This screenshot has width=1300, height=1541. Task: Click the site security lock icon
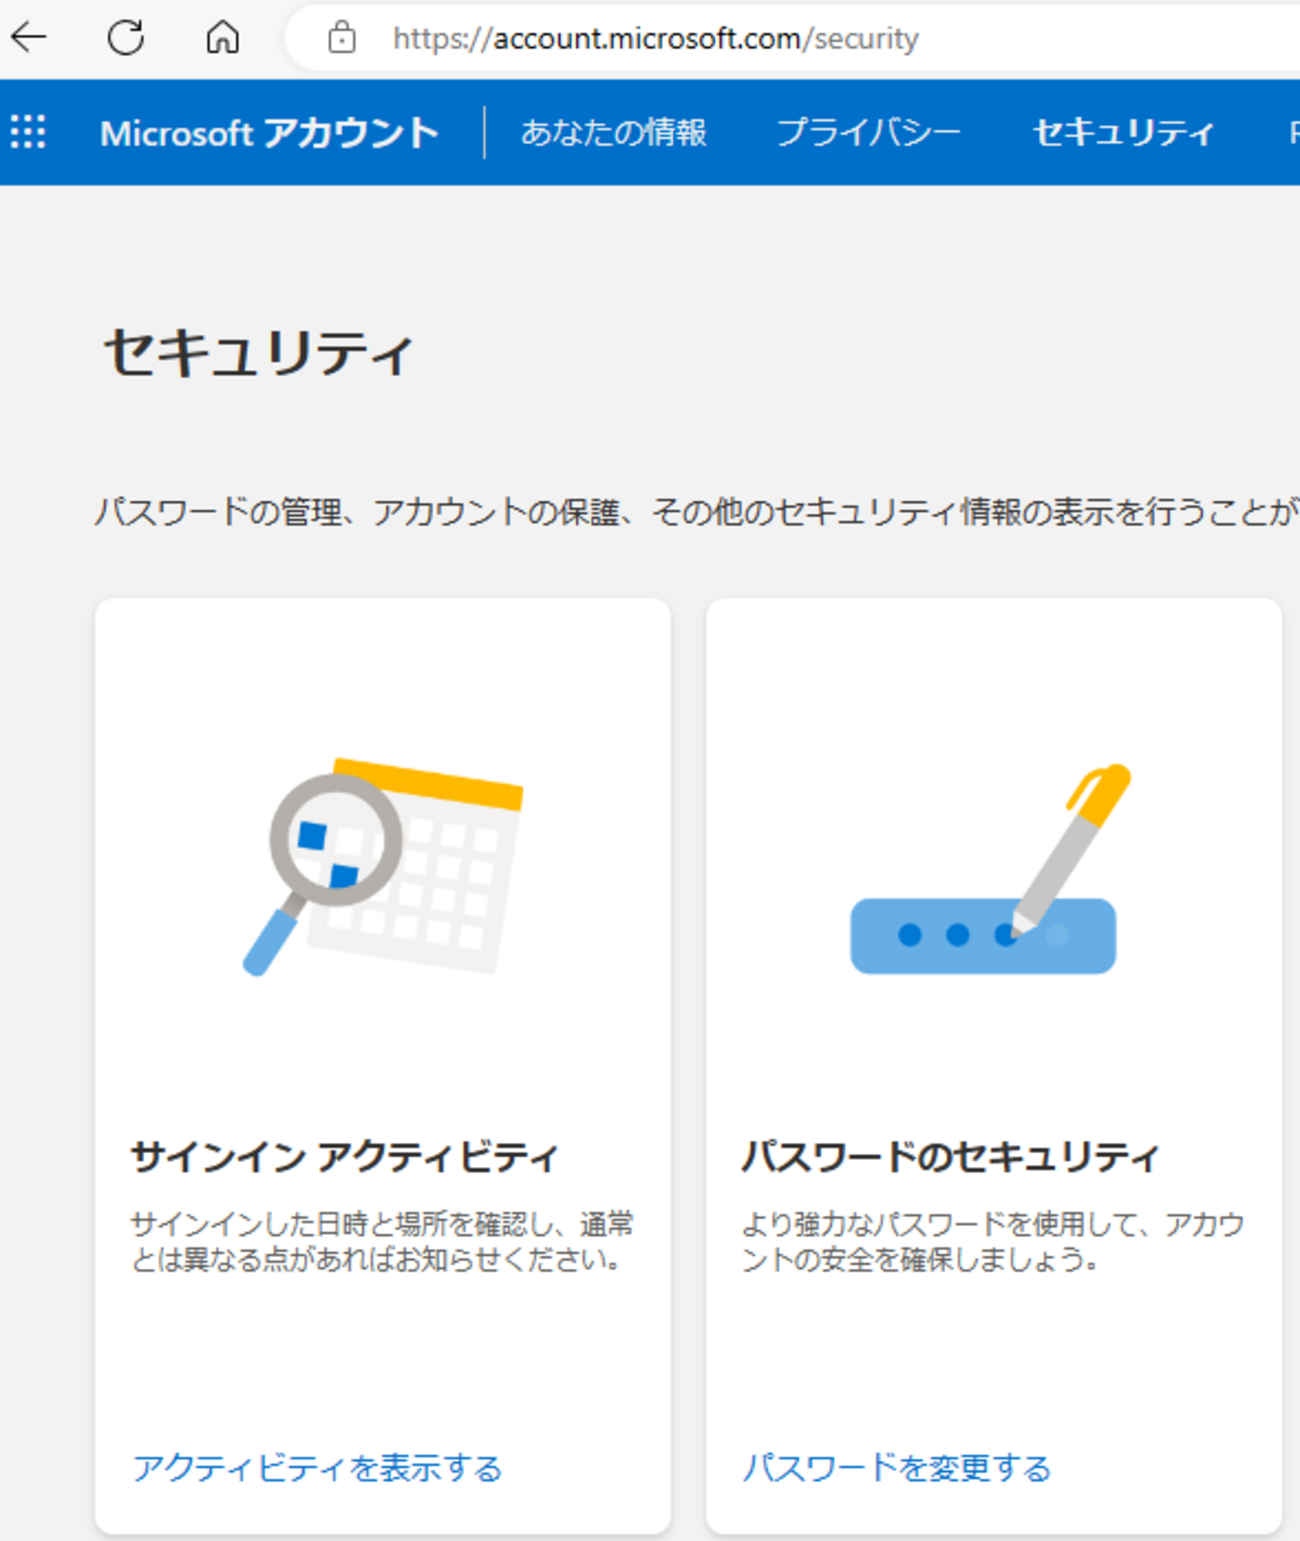coord(342,38)
